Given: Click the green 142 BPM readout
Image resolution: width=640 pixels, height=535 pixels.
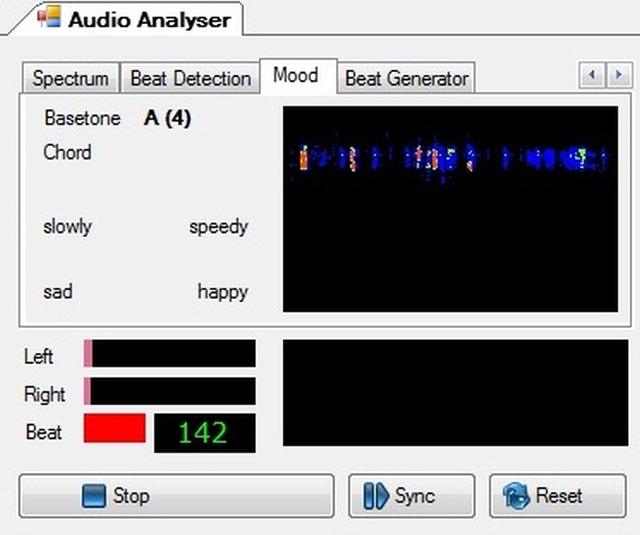Looking at the screenshot, I should pyautogui.click(x=204, y=433).
